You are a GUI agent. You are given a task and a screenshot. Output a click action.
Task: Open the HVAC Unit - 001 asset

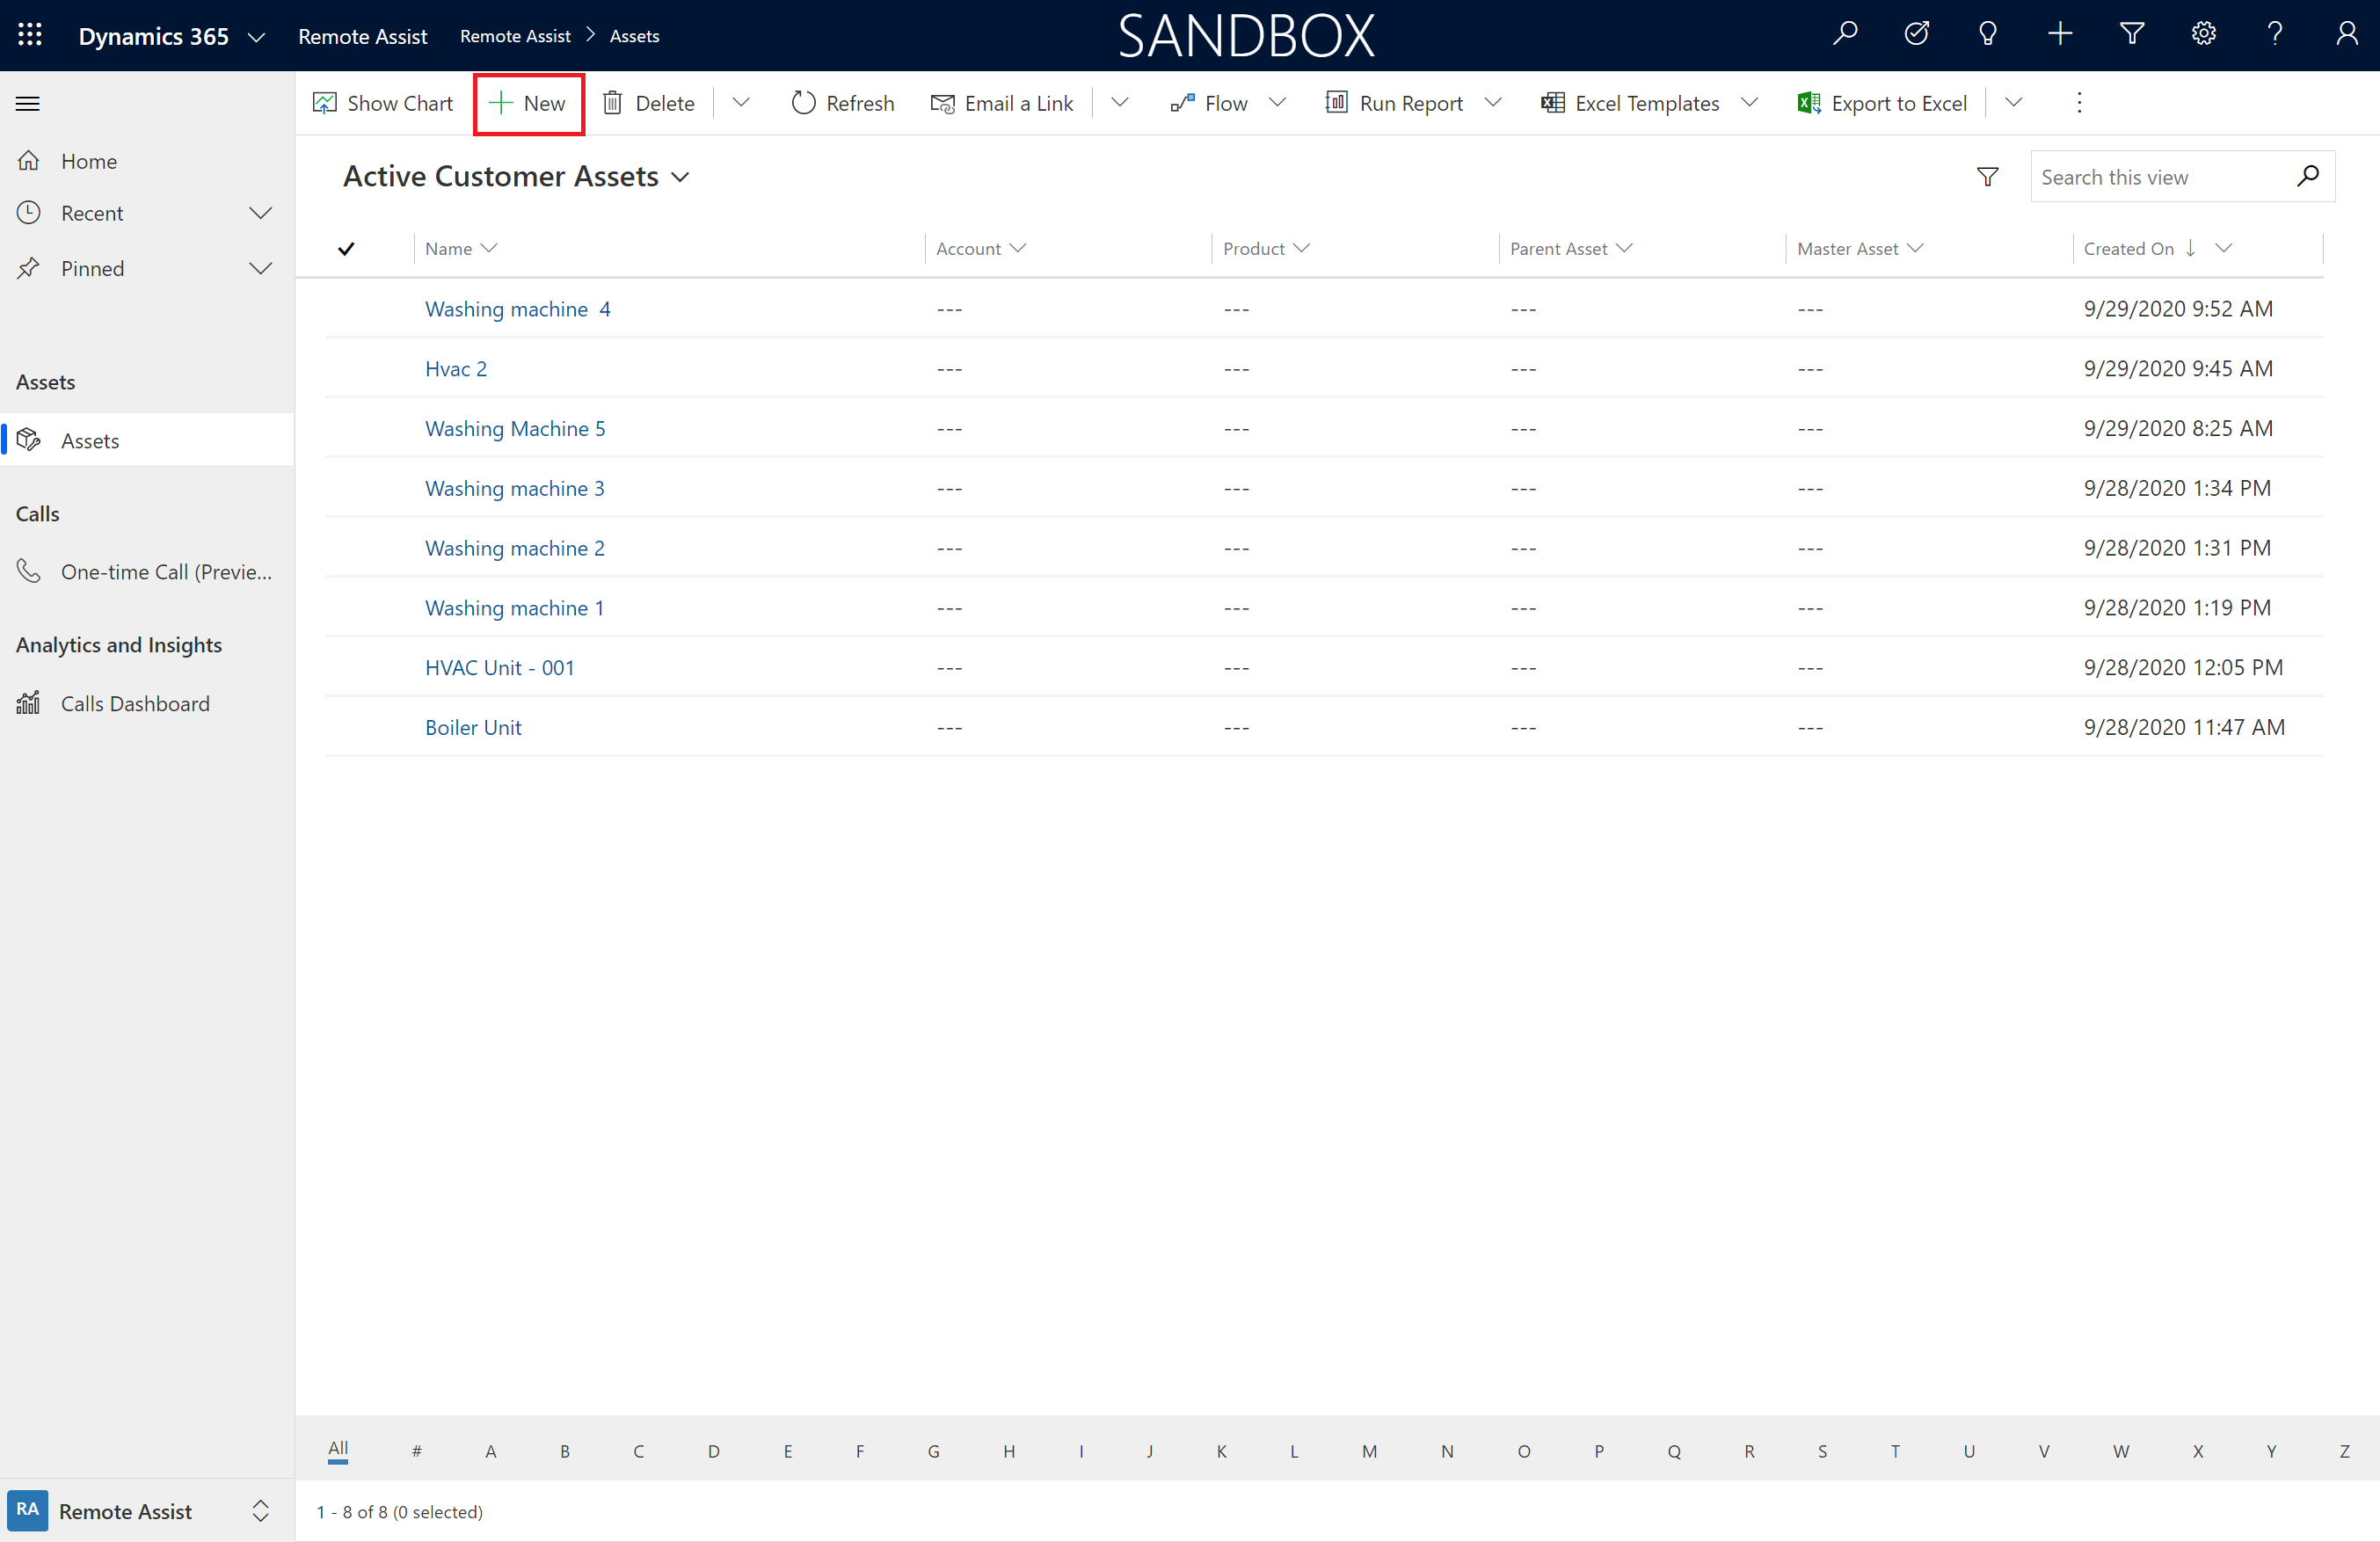pos(499,666)
